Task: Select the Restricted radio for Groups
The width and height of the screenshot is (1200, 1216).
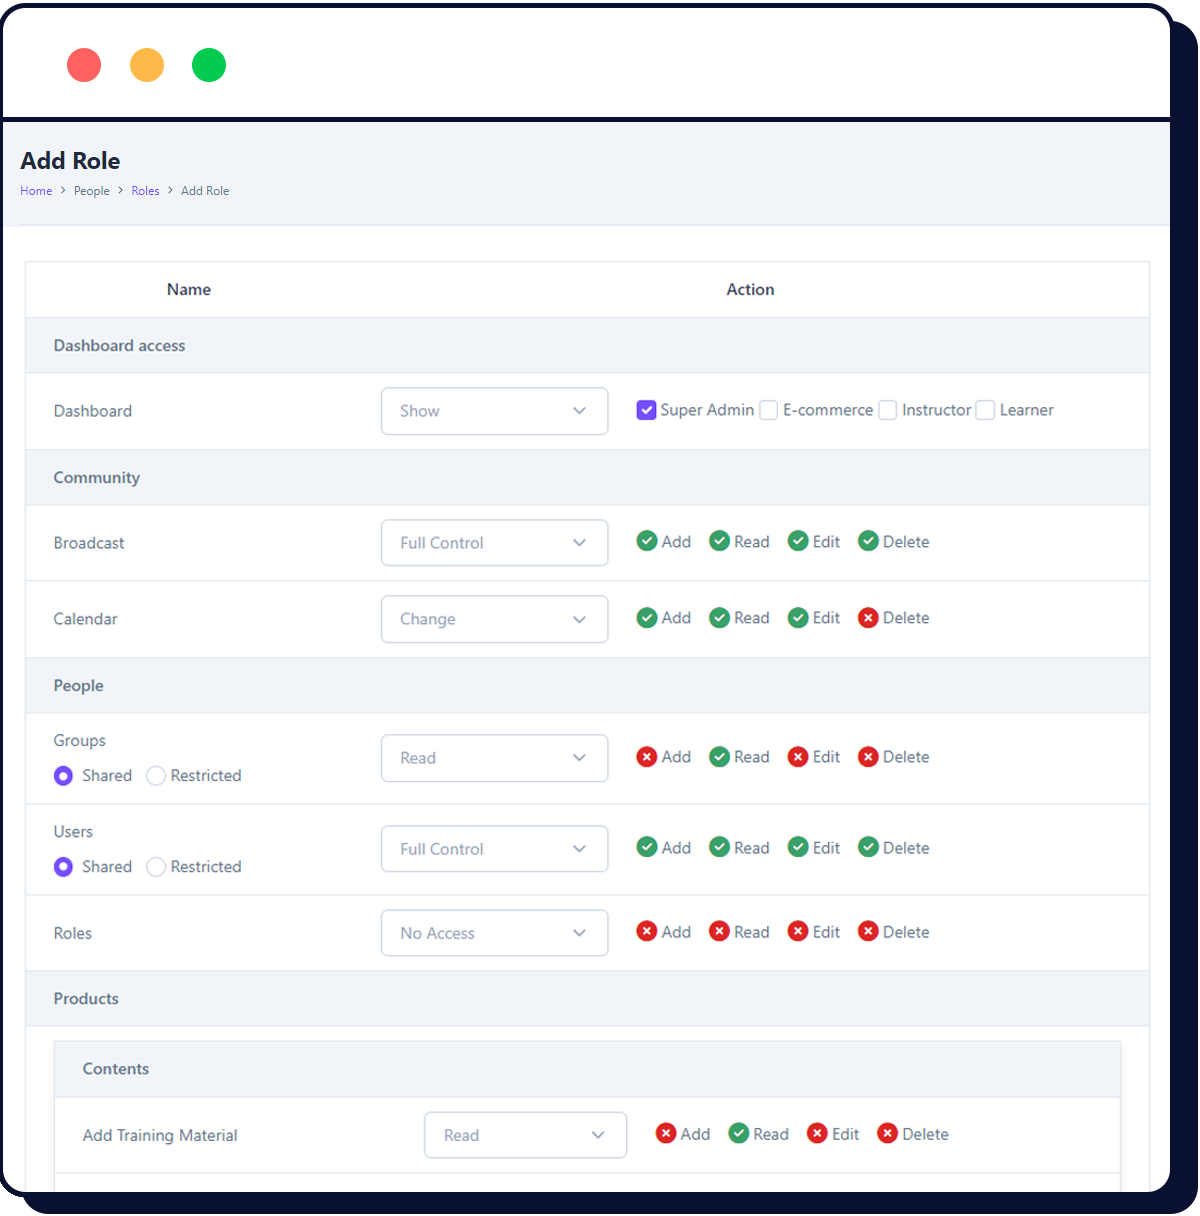Action: 156,775
